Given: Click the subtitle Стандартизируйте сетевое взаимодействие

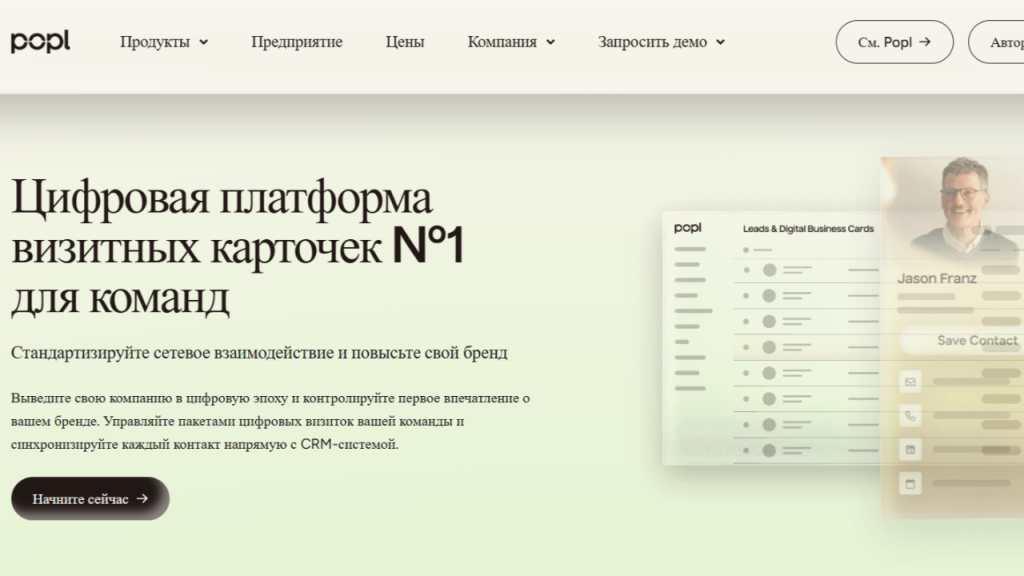Looking at the screenshot, I should pos(259,353).
